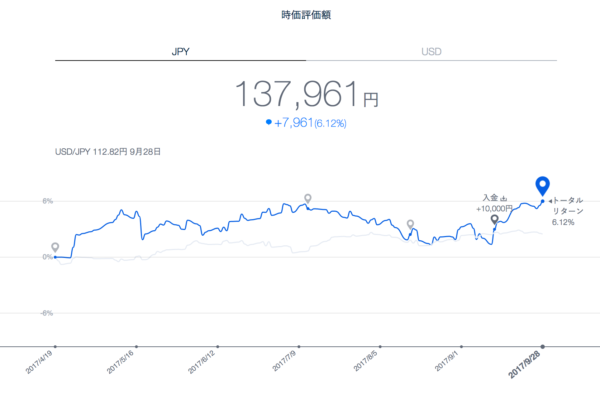Select the 2017/5/16 timeline dot
The width and height of the screenshot is (600, 394).
(x=136, y=347)
